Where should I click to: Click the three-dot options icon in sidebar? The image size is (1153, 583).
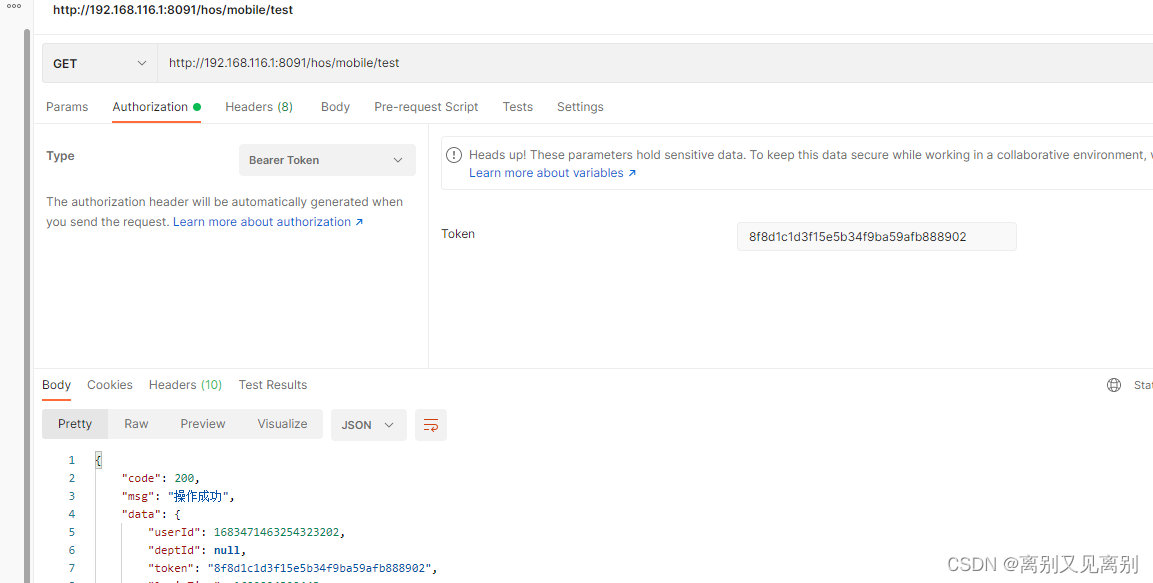14,7
